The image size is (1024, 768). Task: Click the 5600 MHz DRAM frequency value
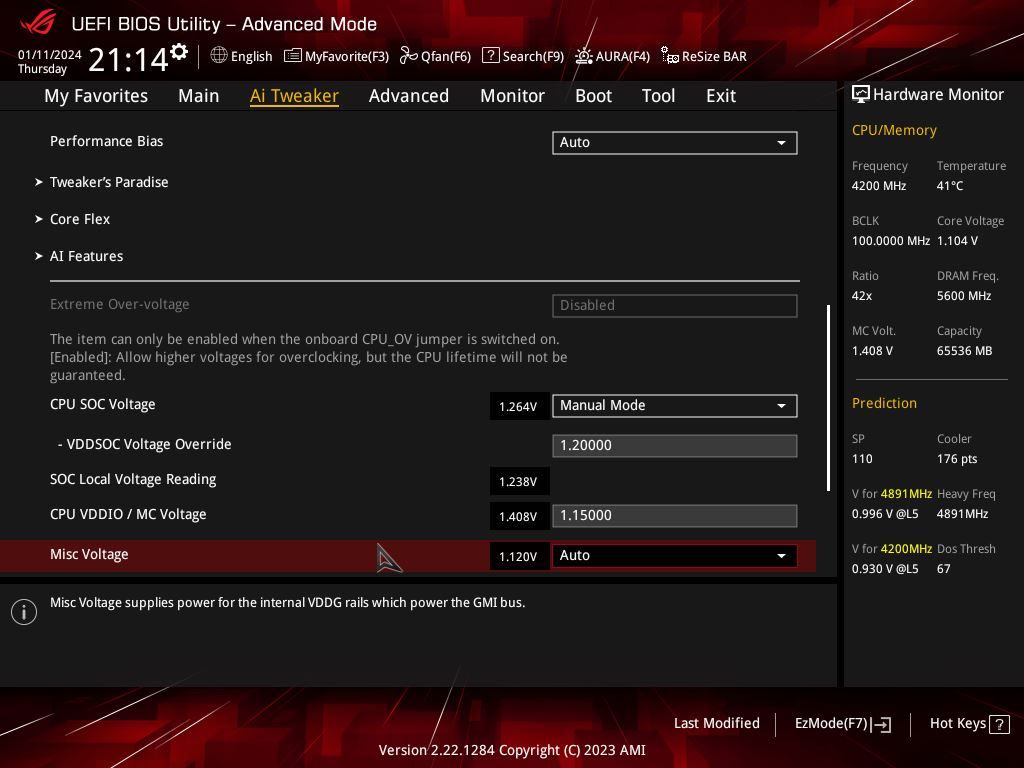(x=964, y=296)
